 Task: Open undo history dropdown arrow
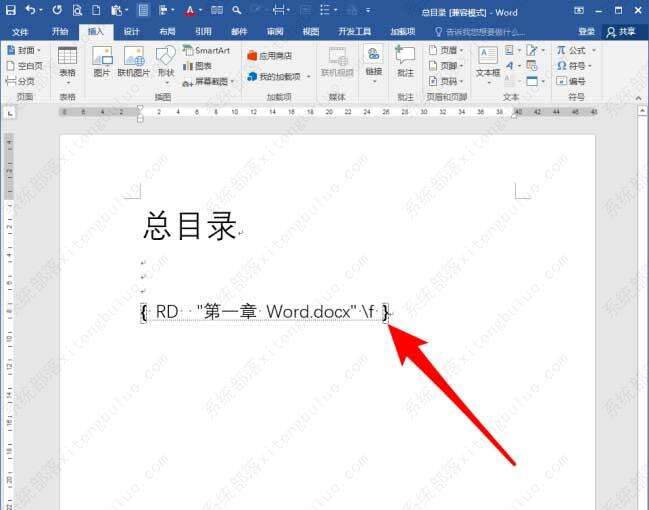click(x=41, y=10)
